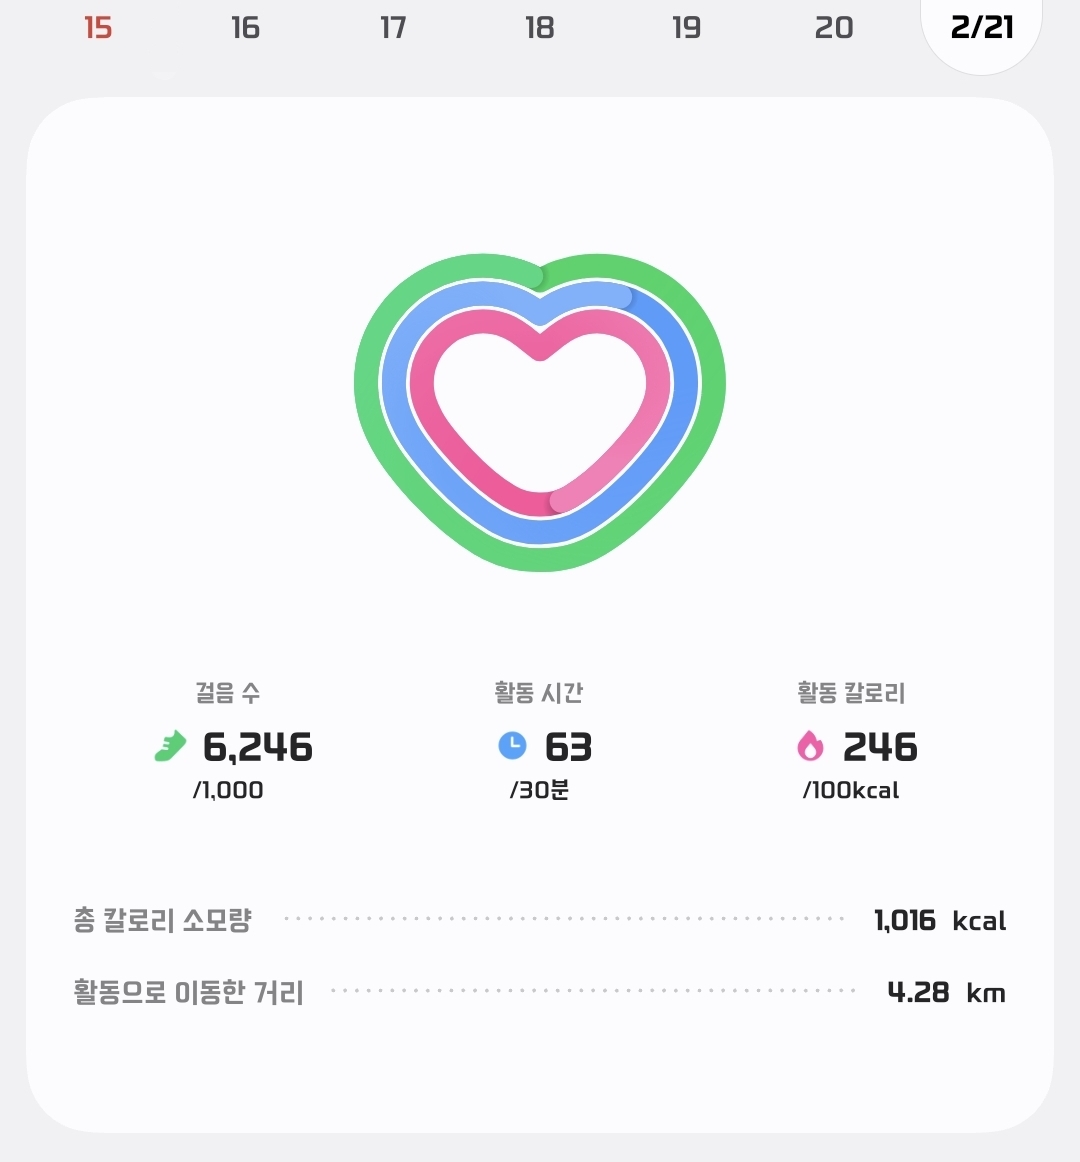Tap the 1,016 kcal total calories row

click(540, 920)
